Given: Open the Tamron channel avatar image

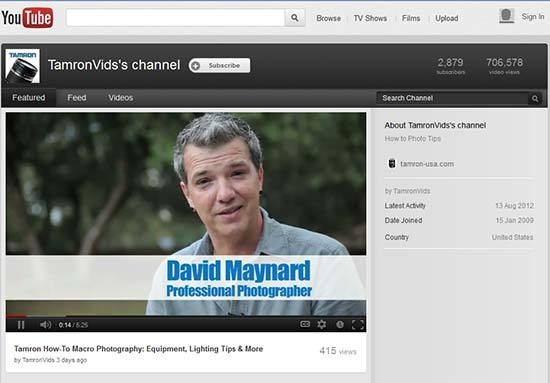Looking at the screenshot, I should coord(22,66).
